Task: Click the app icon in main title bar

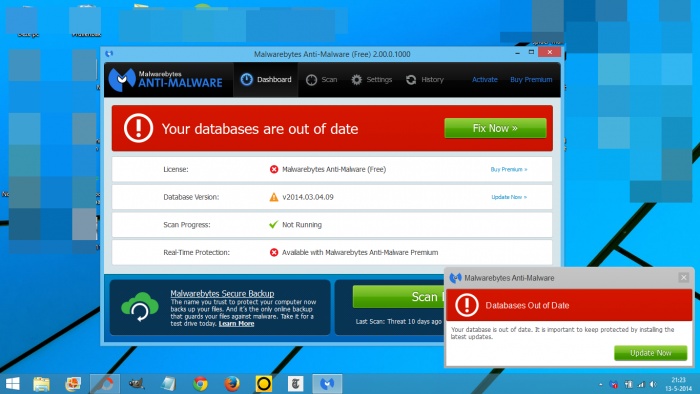Action: (109, 54)
